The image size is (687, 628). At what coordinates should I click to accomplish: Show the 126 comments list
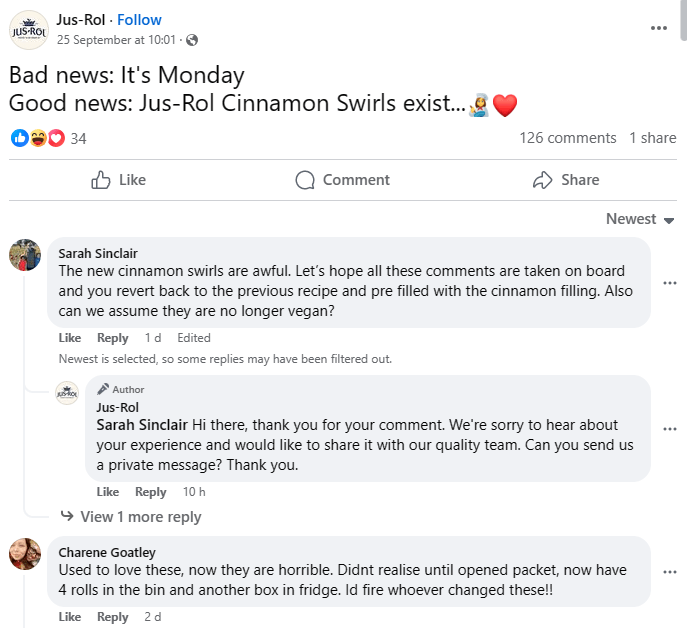tap(567, 138)
